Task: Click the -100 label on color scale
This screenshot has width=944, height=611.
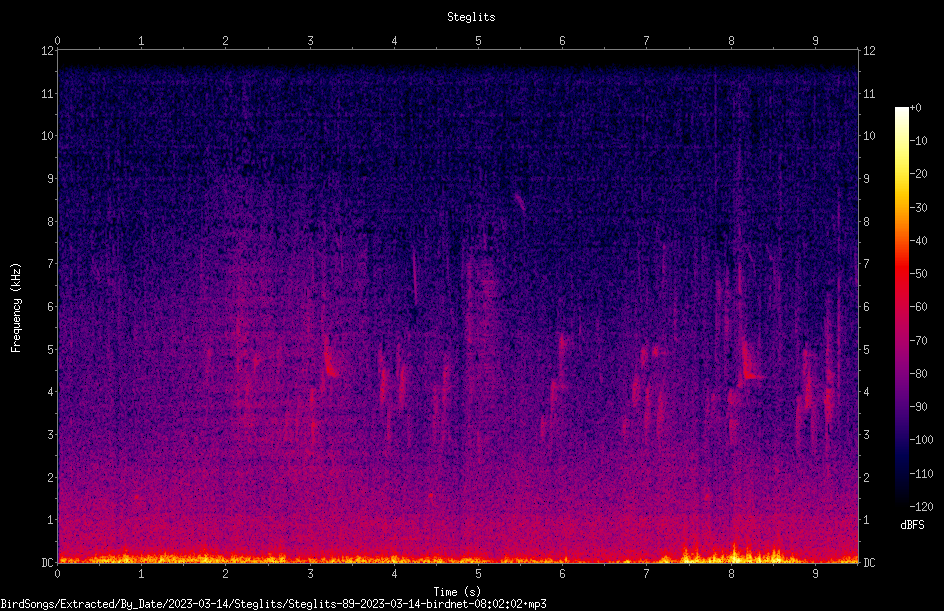Action: pyautogui.click(x=921, y=439)
